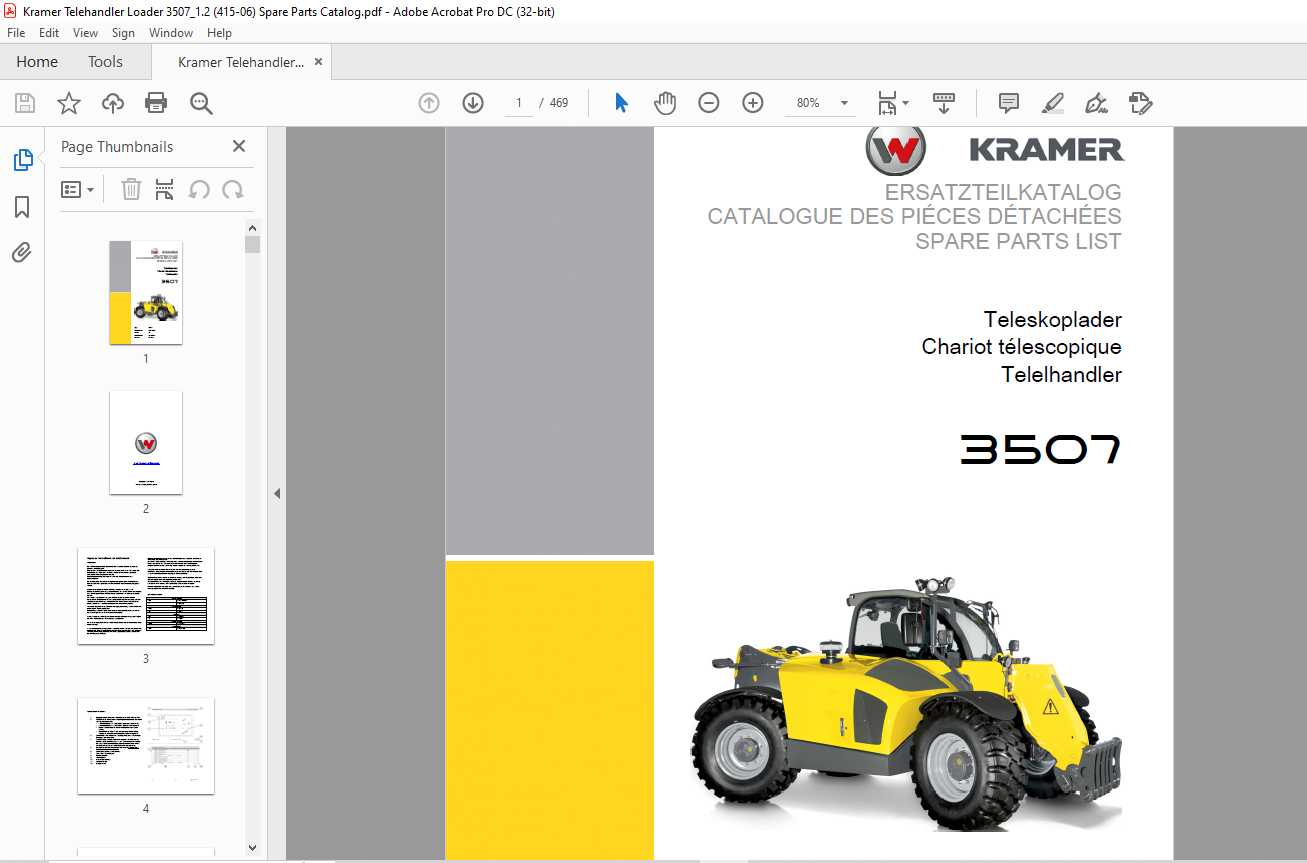Image resolution: width=1307 pixels, height=863 pixels.
Task: Click the Chariot télescopique text
Action: (x=1021, y=347)
